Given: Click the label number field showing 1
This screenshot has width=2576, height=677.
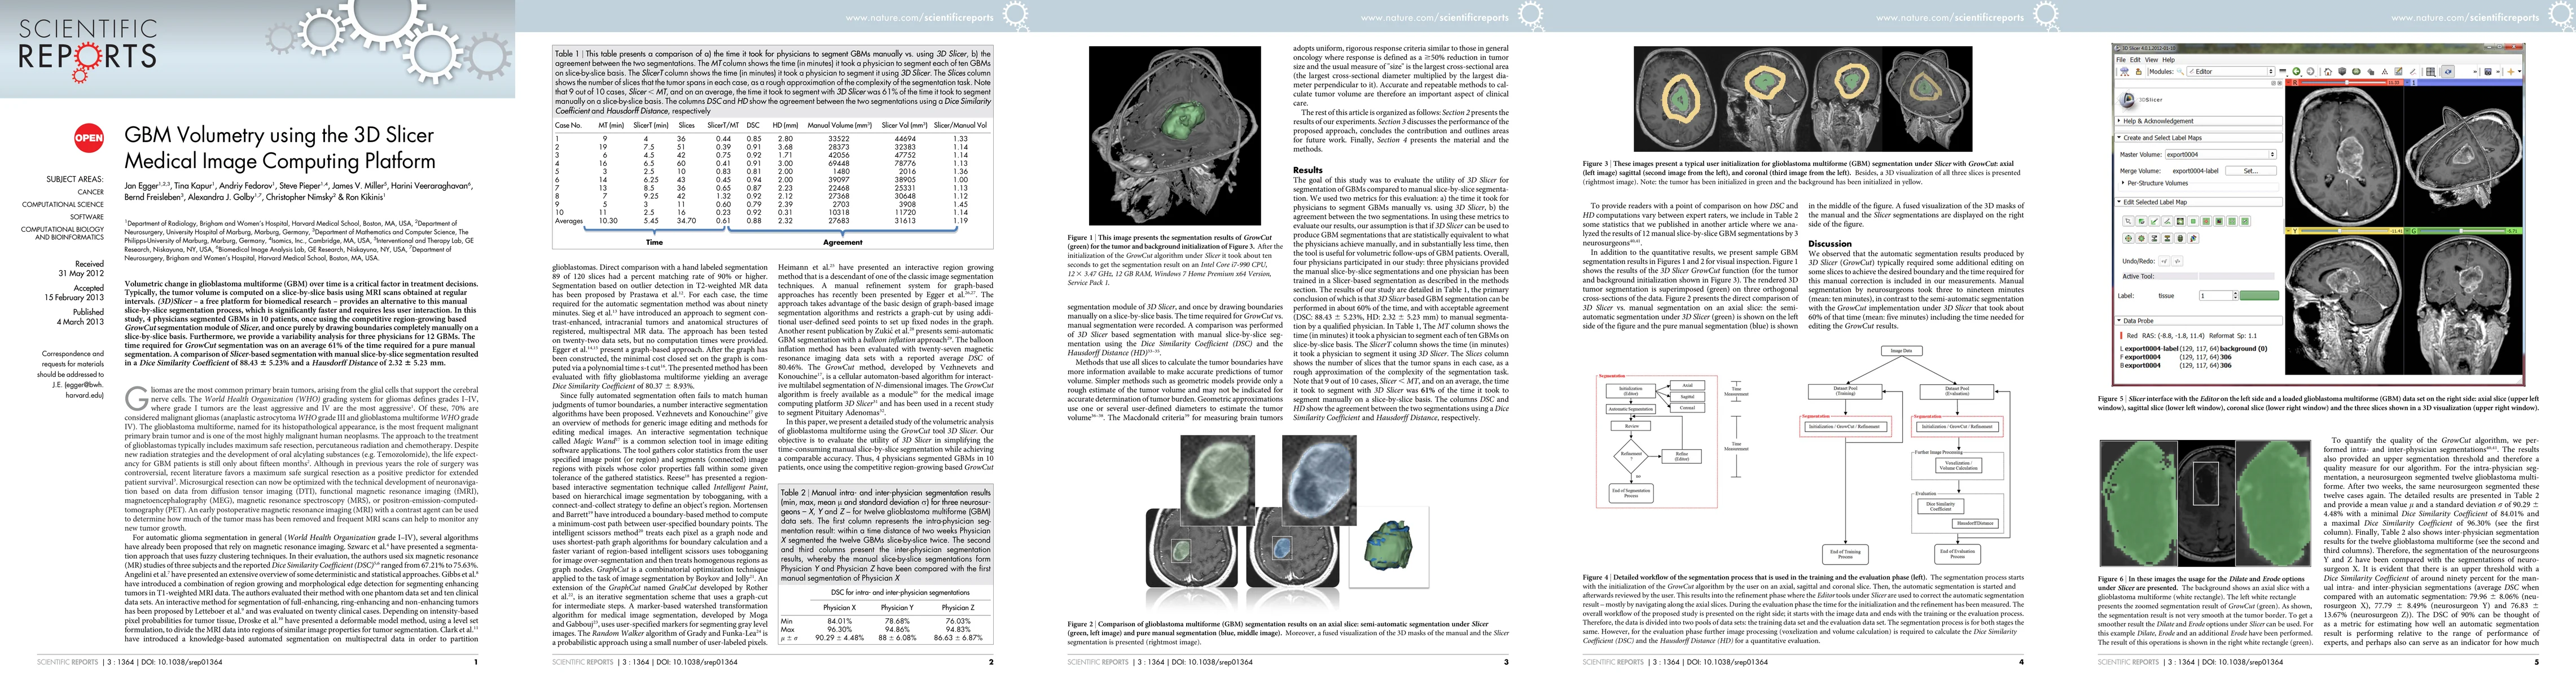Looking at the screenshot, I should point(2215,296).
